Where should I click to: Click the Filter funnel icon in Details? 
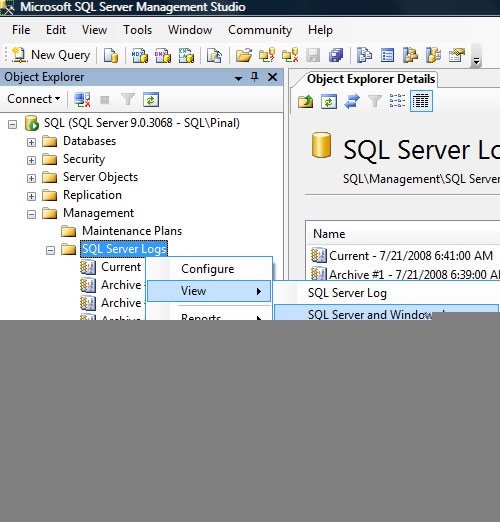[x=375, y=101]
